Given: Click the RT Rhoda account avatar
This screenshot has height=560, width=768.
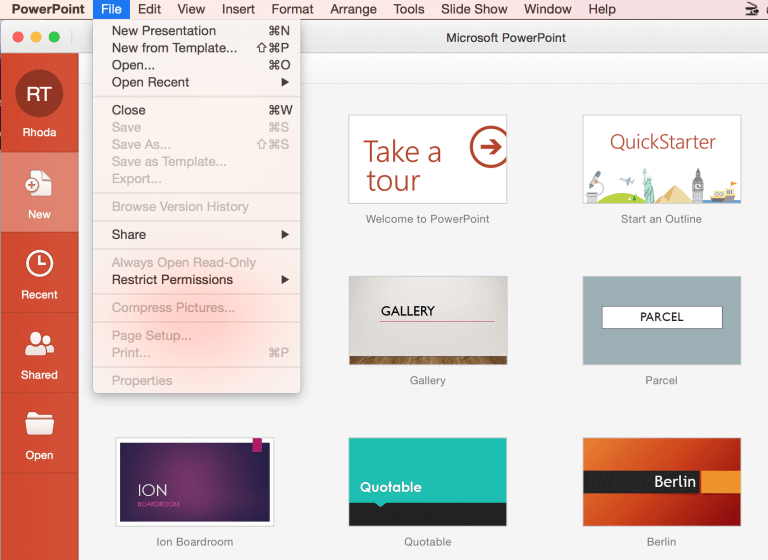Looking at the screenshot, I should (x=39, y=93).
